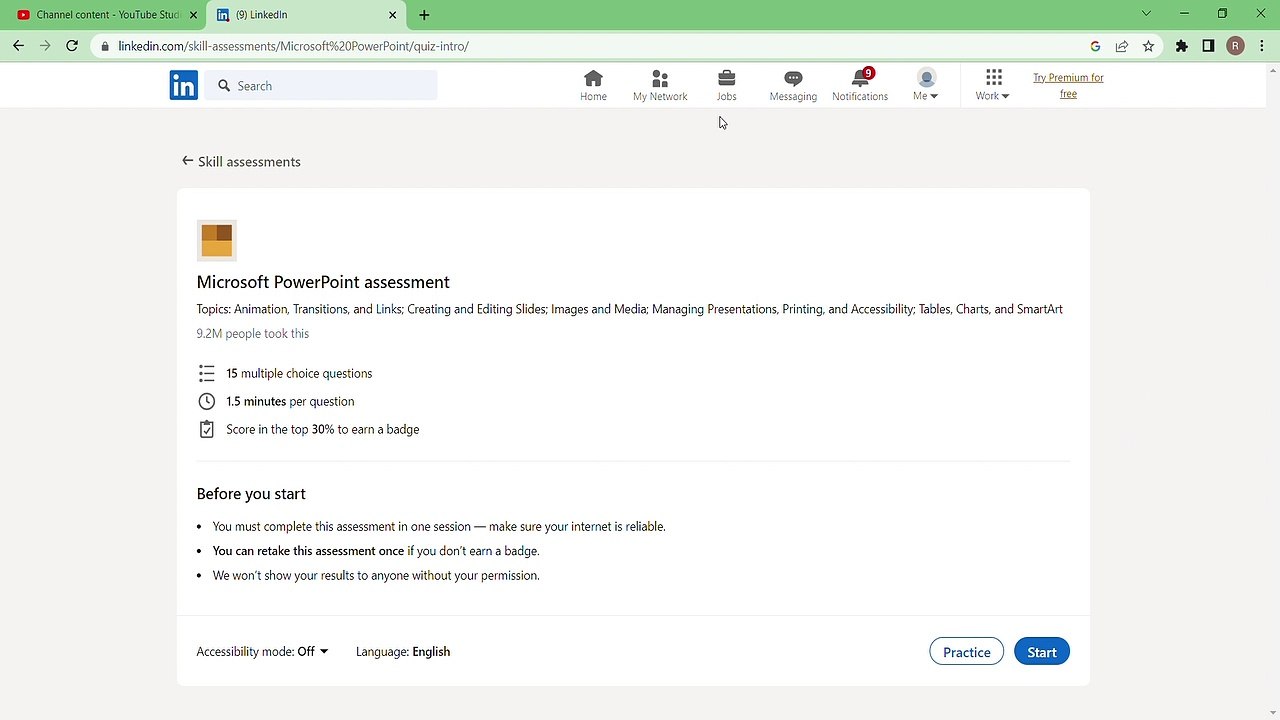This screenshot has height=720, width=1280.
Task: Bookmark this page with star icon
Action: pyautogui.click(x=1148, y=46)
